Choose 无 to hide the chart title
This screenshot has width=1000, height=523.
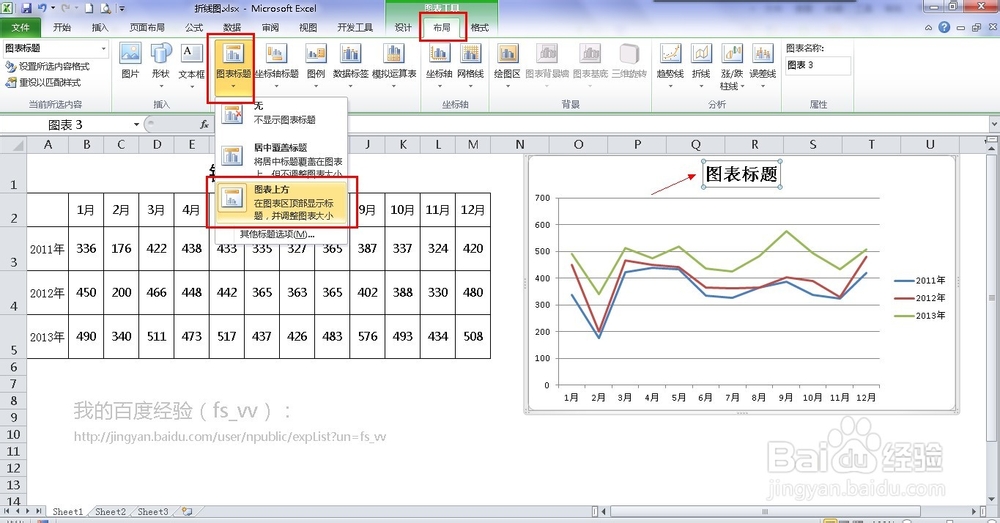(x=281, y=113)
